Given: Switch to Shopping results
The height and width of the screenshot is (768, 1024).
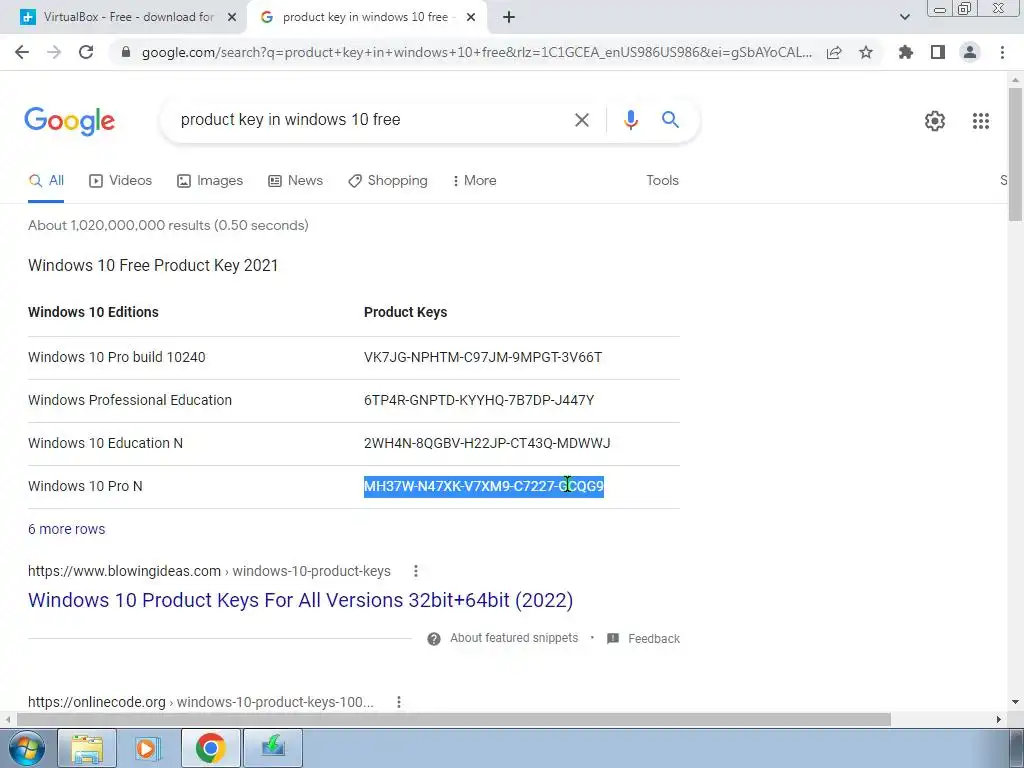Looking at the screenshot, I should click(x=388, y=181).
